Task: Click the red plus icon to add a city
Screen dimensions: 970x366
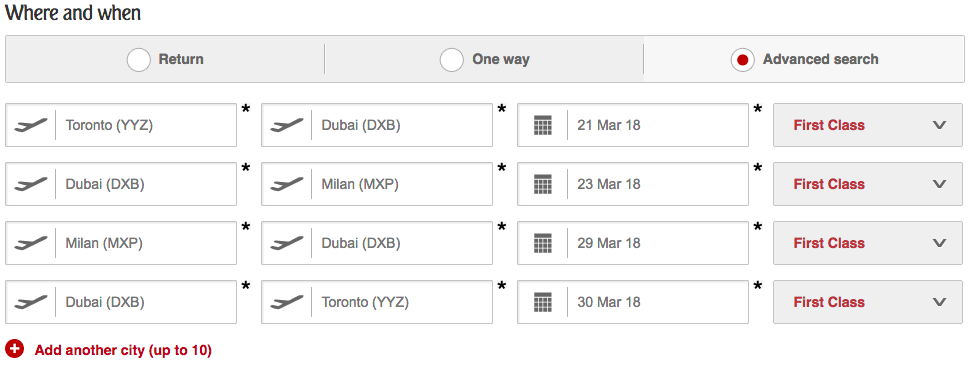Action: coord(14,349)
